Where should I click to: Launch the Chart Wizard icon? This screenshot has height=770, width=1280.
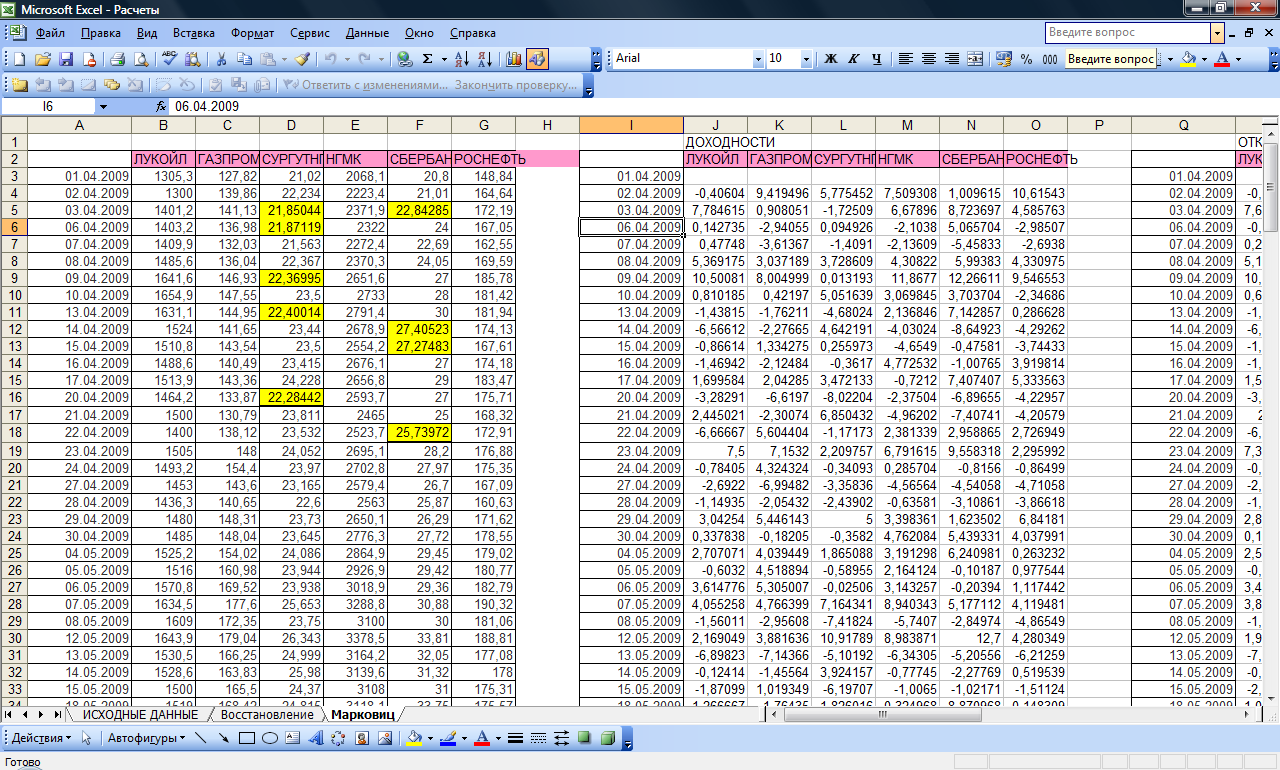(x=513, y=59)
